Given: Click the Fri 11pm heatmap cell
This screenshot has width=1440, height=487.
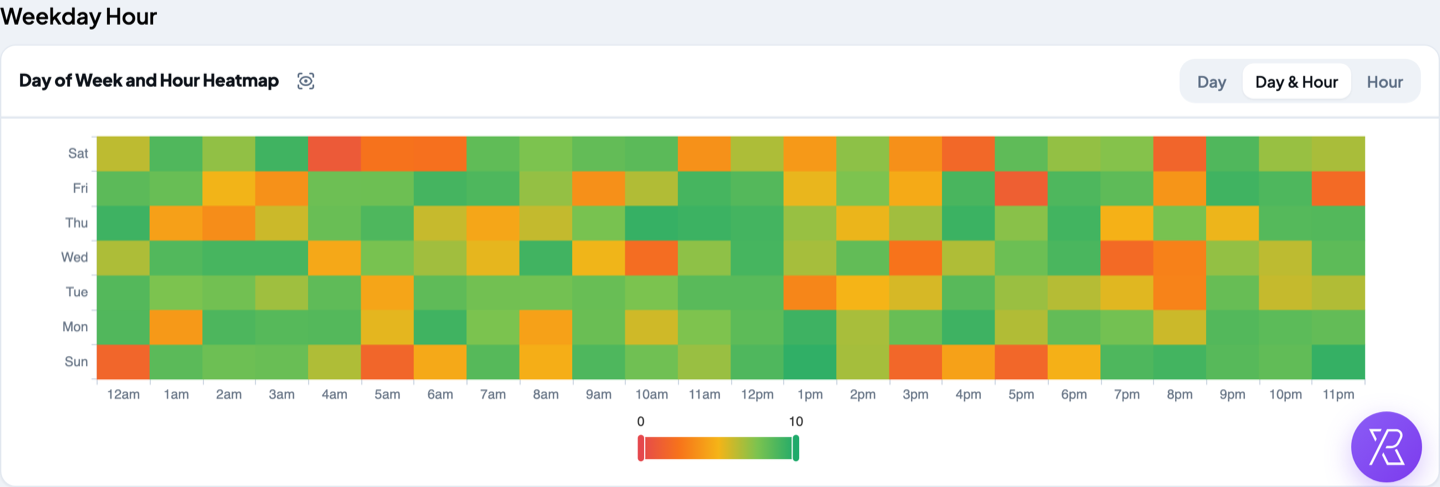Looking at the screenshot, I should click(1338, 188).
